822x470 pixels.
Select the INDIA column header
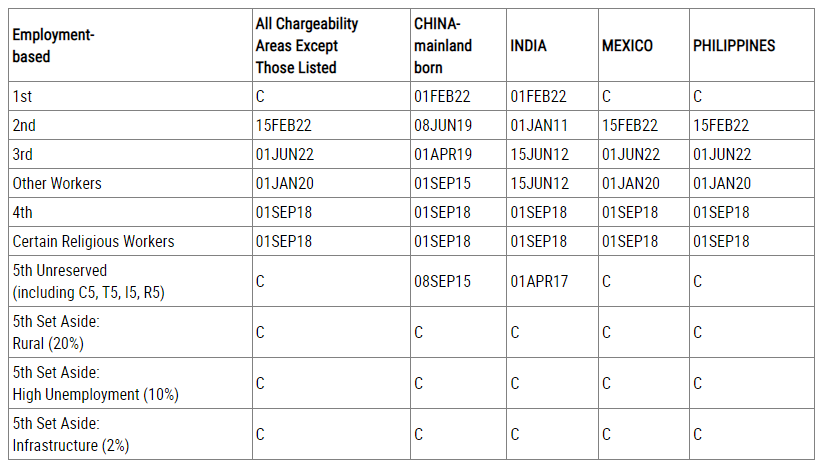point(529,46)
